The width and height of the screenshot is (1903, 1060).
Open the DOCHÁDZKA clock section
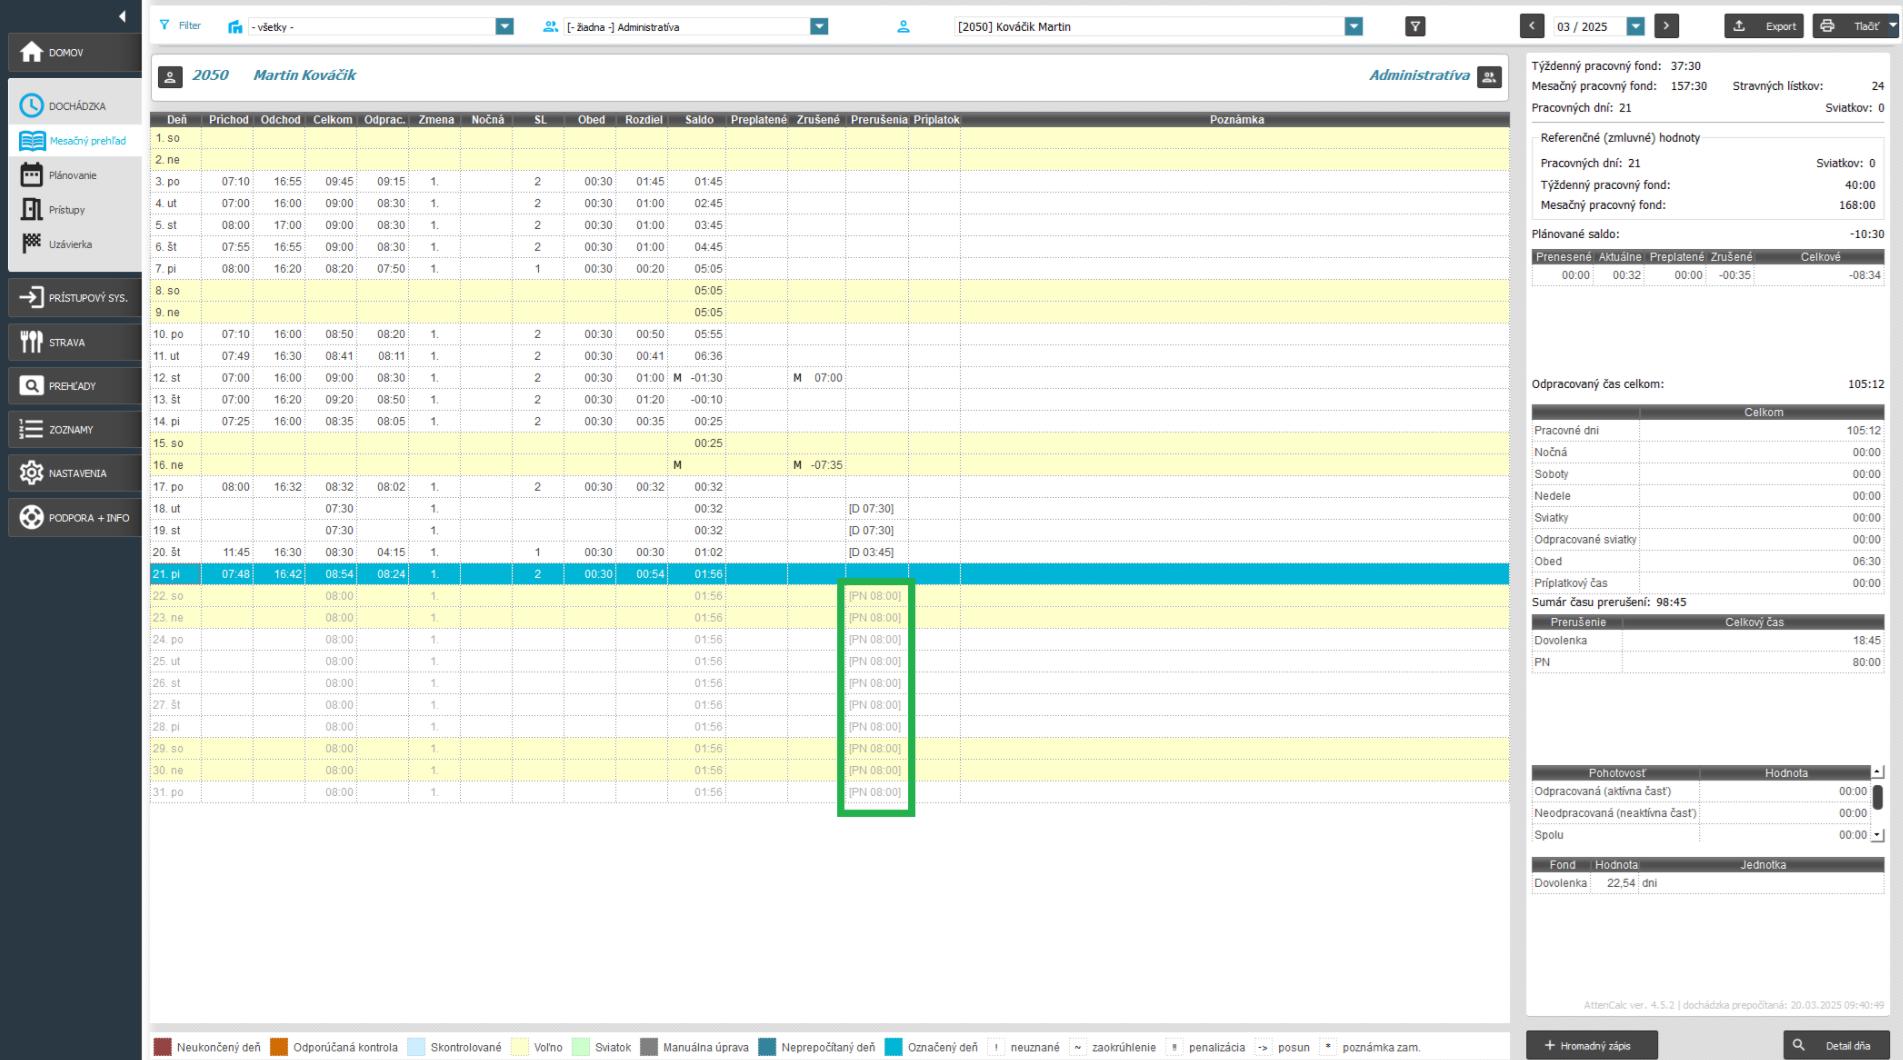click(32, 106)
